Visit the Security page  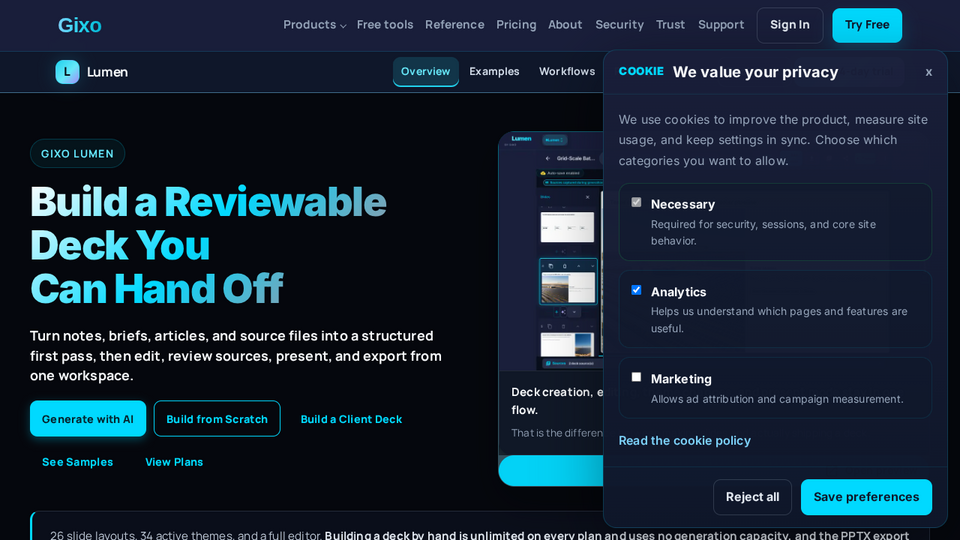620,25
